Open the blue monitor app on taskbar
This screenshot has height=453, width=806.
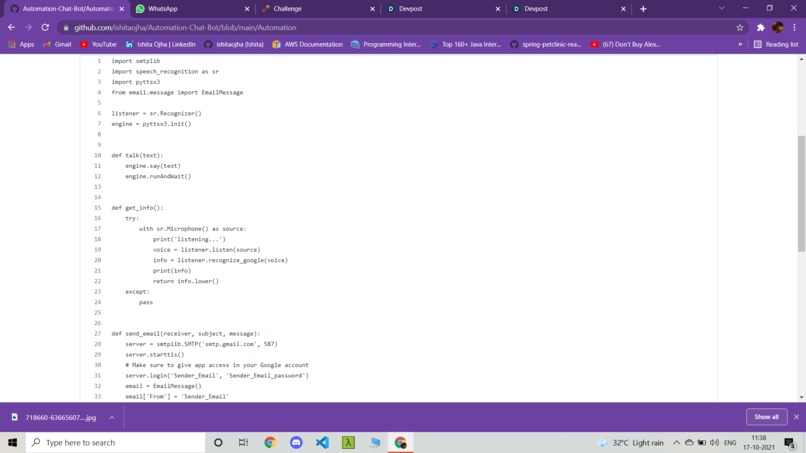[375, 443]
